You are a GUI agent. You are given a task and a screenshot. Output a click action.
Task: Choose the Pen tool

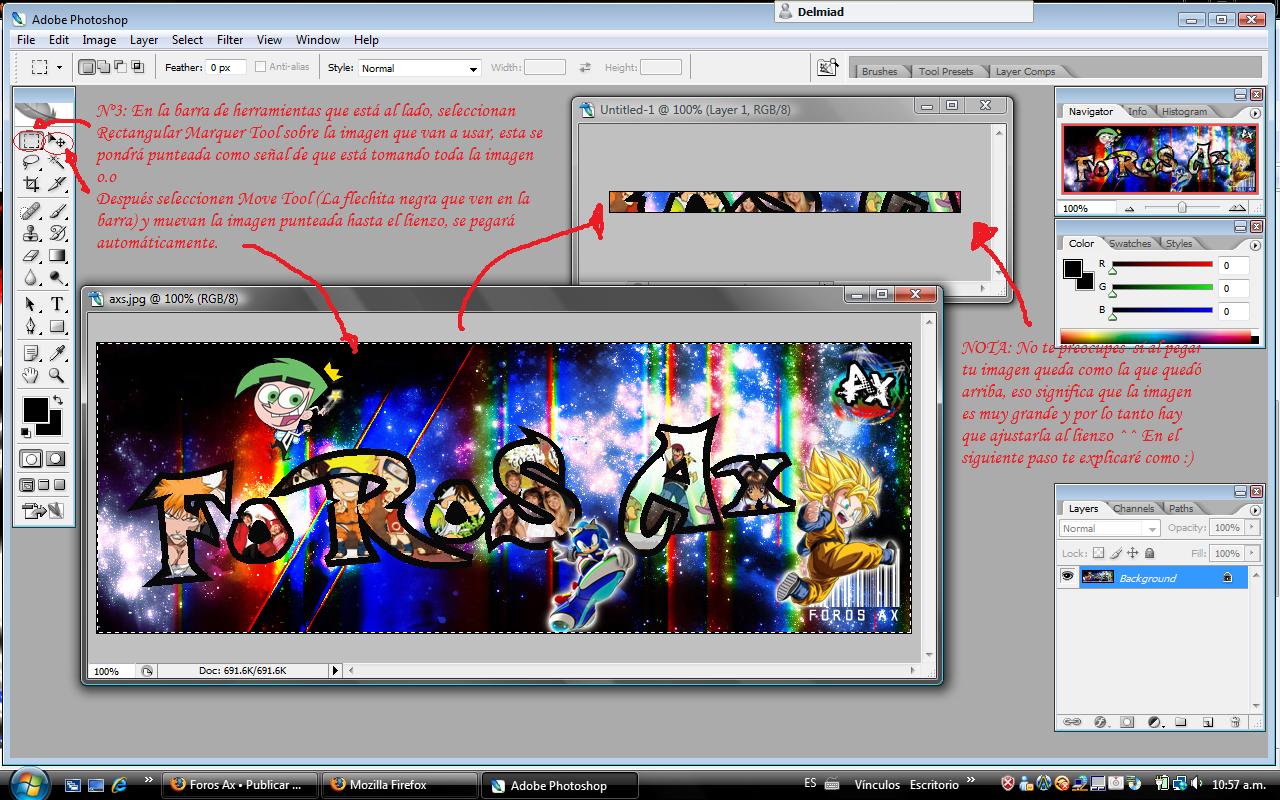pos(31,326)
